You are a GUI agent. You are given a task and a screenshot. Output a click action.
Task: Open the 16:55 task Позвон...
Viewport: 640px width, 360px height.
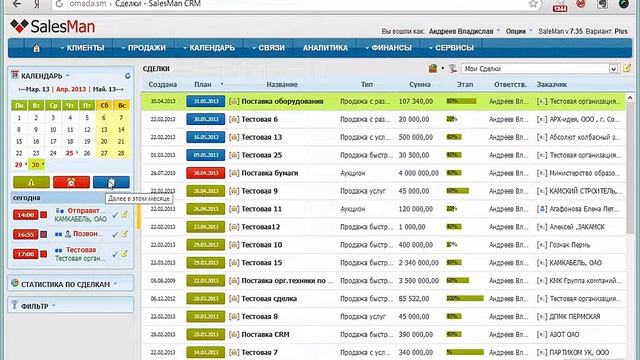88,234
